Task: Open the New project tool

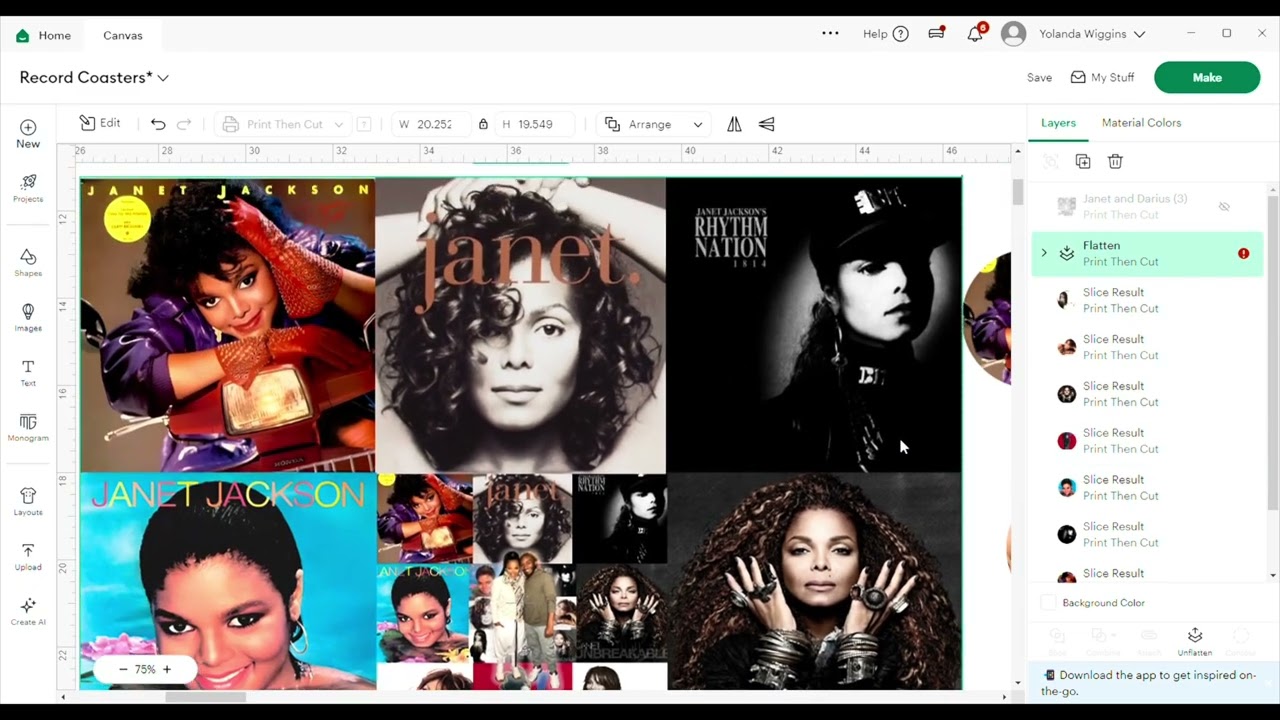Action: (28, 133)
